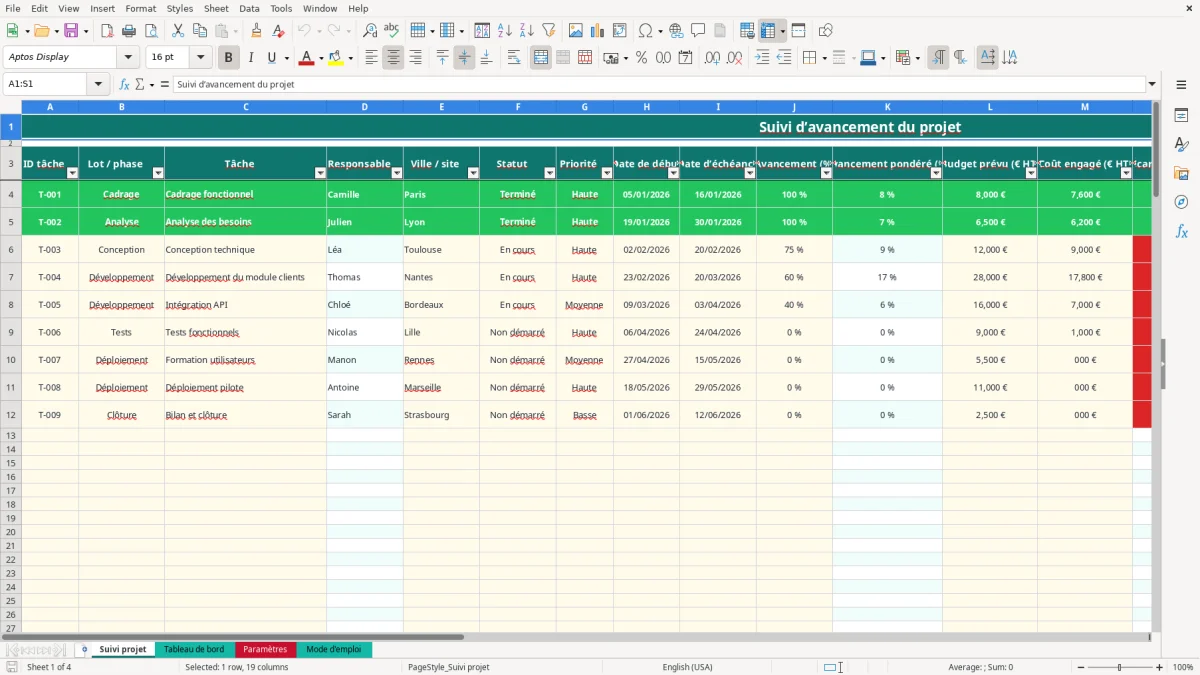
Task: Open the sidebar Navigator compass icon
Action: (1181, 202)
